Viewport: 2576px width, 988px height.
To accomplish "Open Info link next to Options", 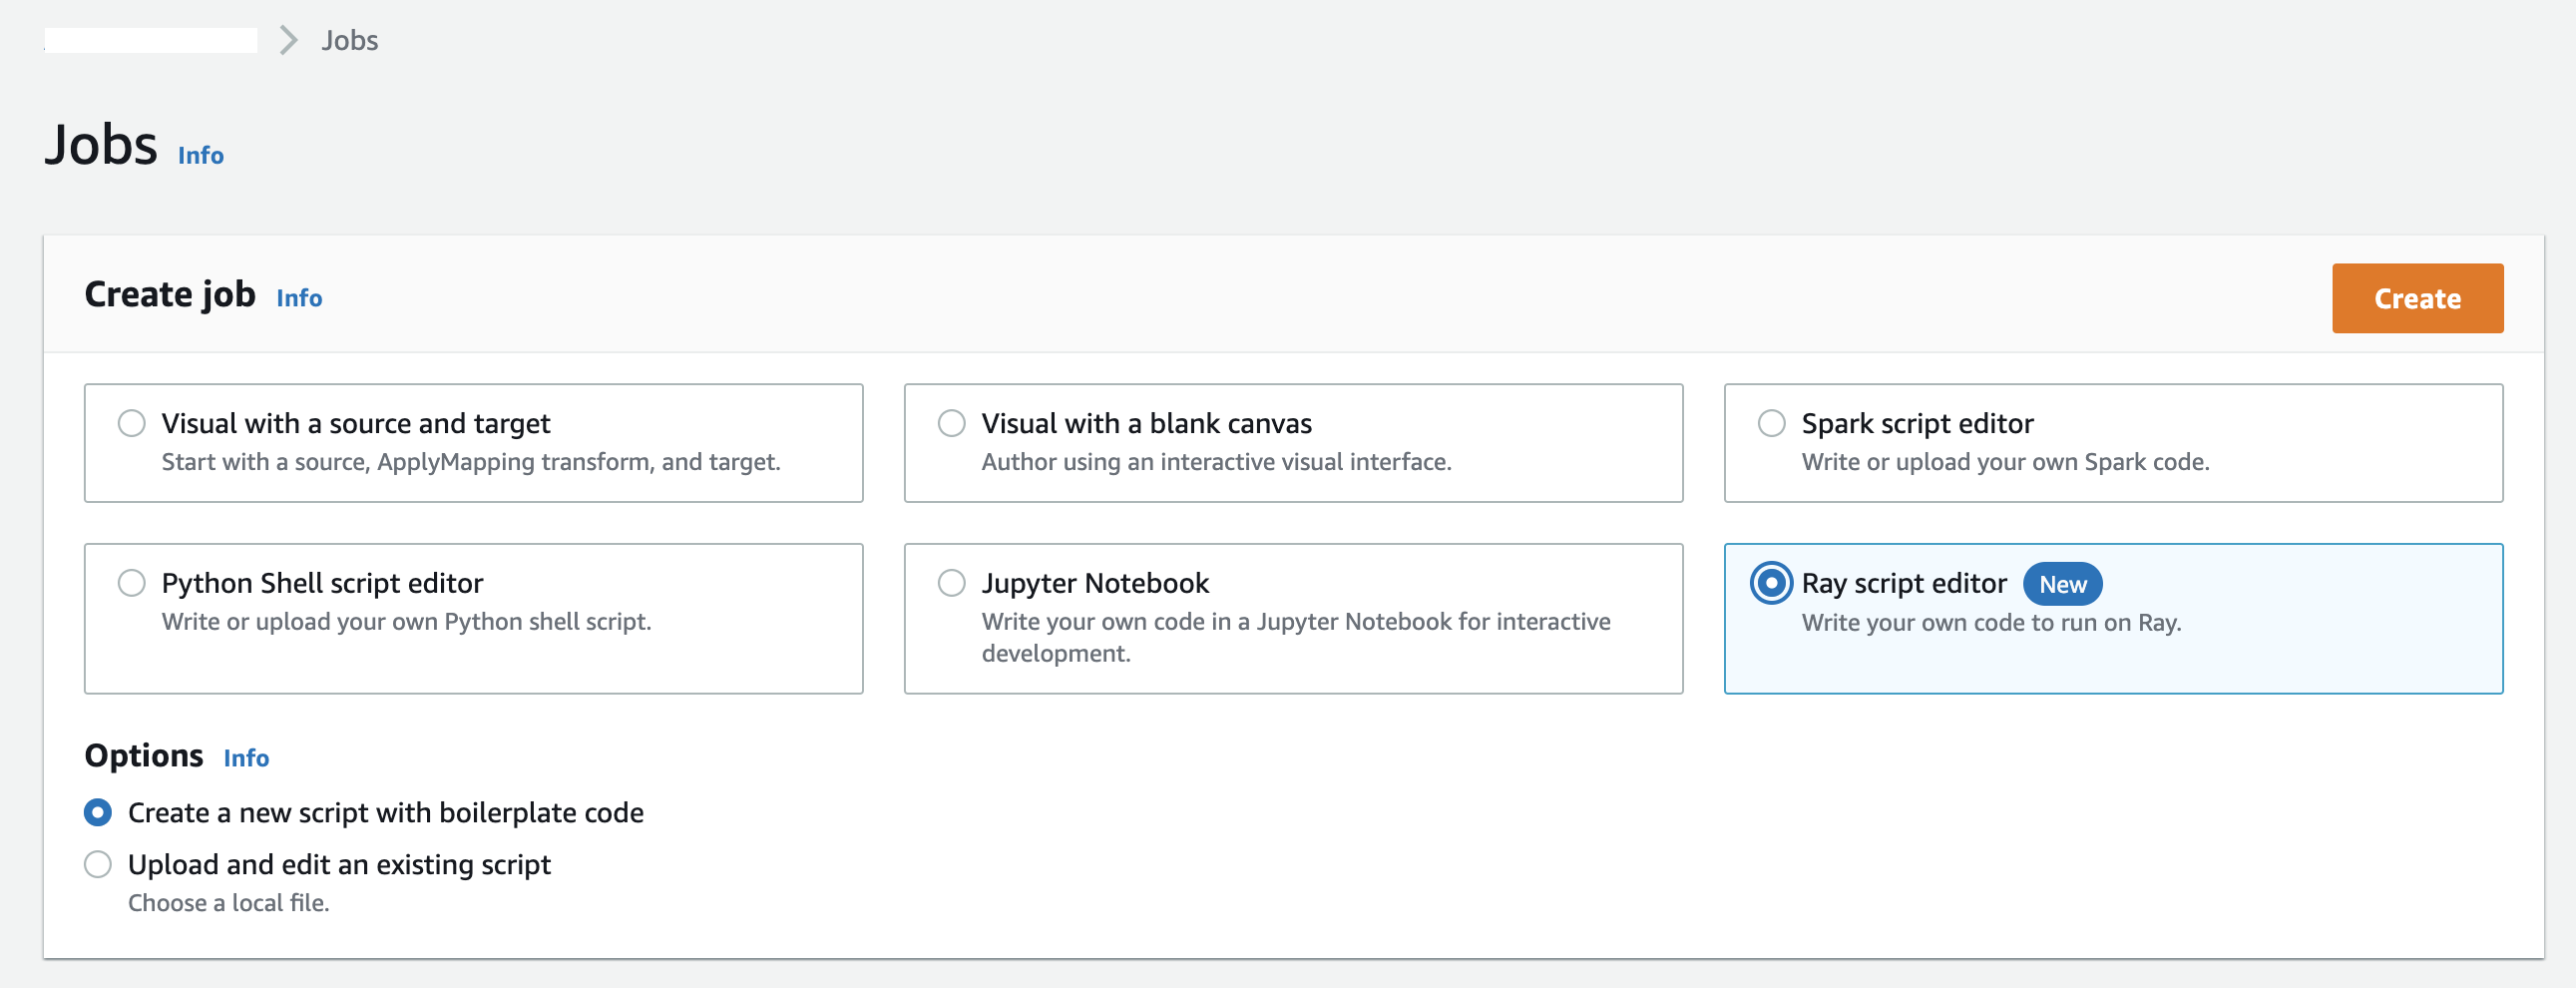I will coord(246,758).
